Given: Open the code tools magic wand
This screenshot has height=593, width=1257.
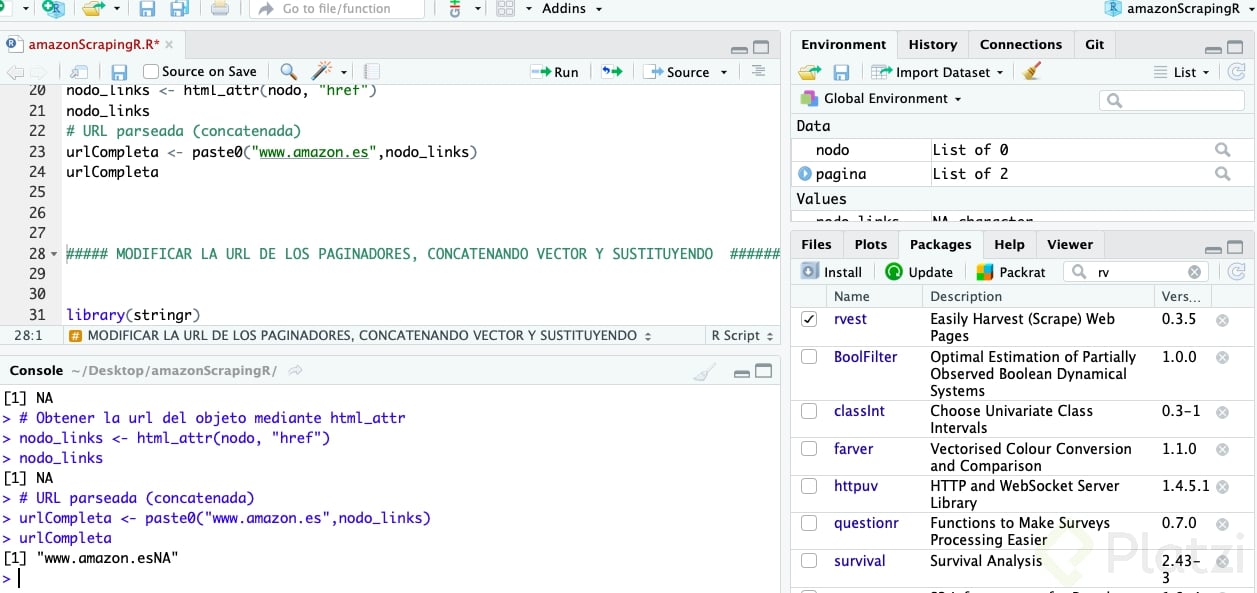Looking at the screenshot, I should coord(322,72).
